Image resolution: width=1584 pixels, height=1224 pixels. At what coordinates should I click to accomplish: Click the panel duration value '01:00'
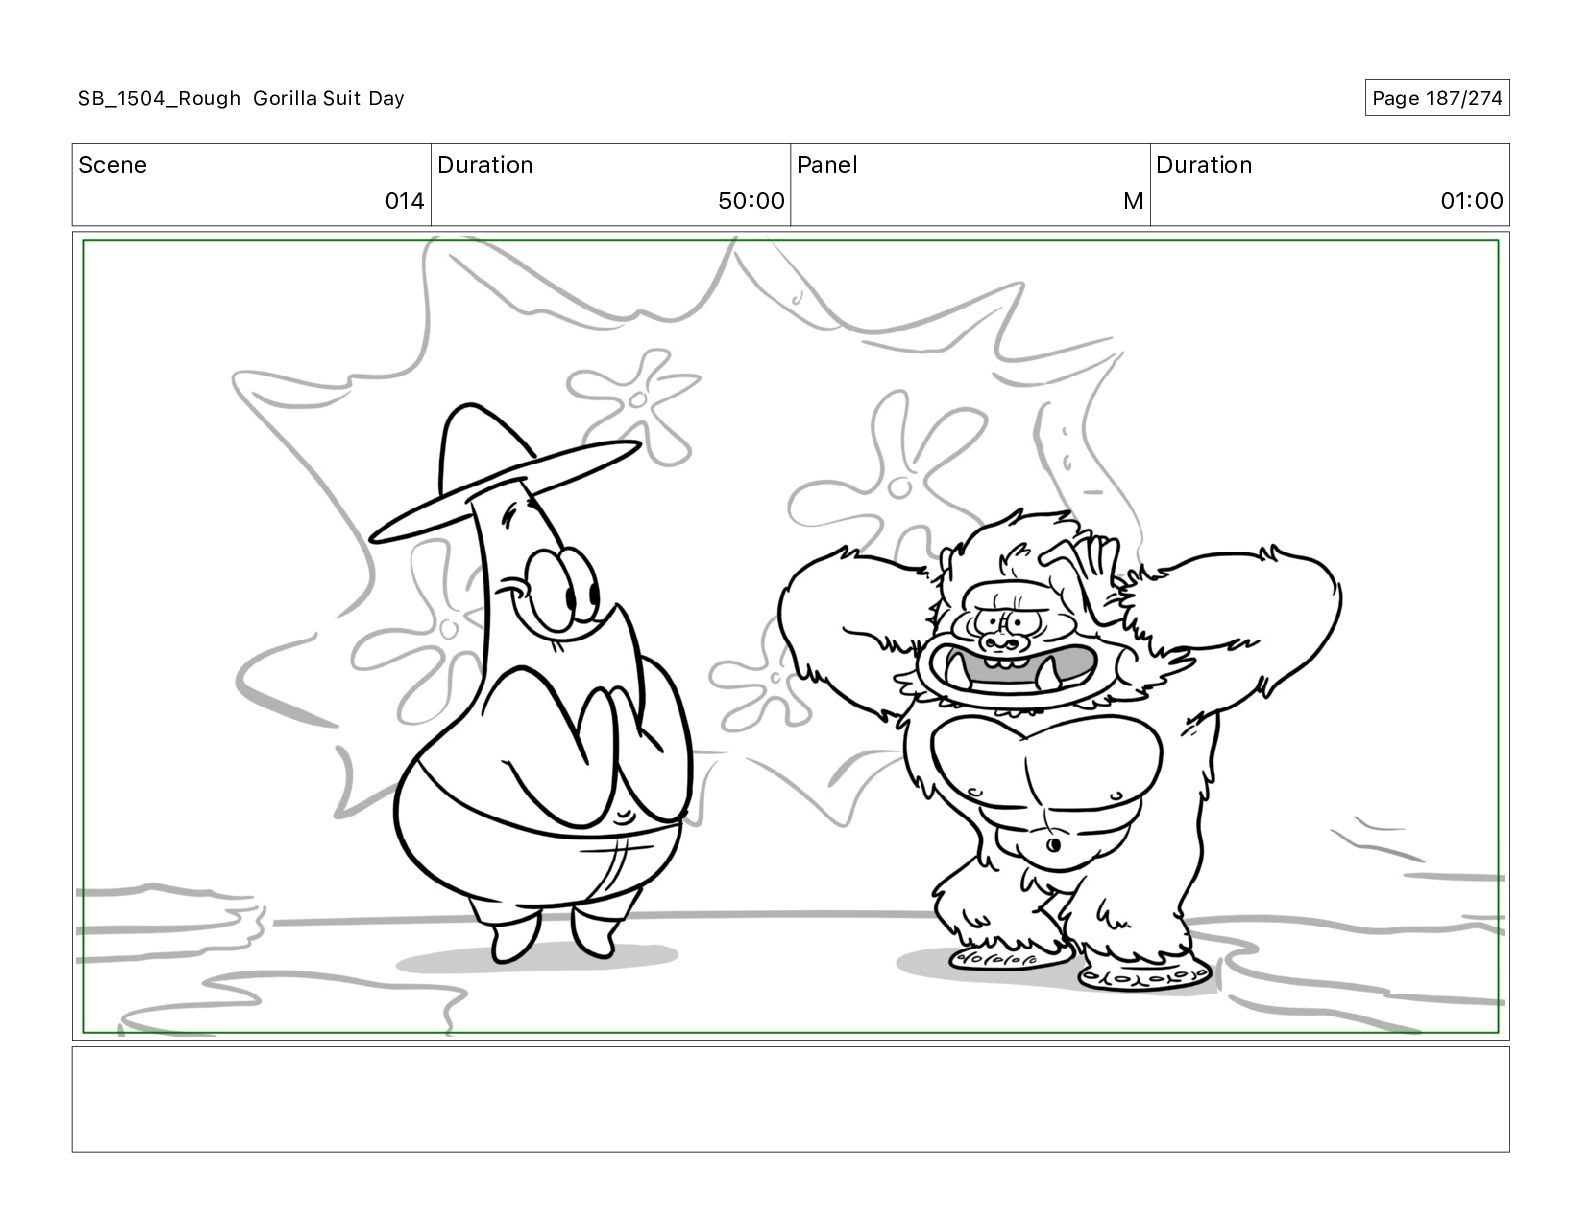click(x=1472, y=201)
